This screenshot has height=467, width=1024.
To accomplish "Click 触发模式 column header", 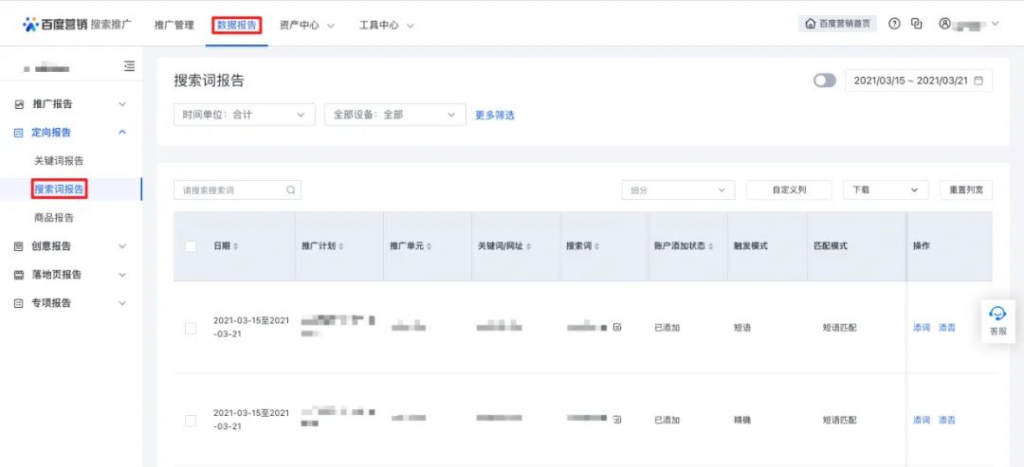I will pos(750,246).
